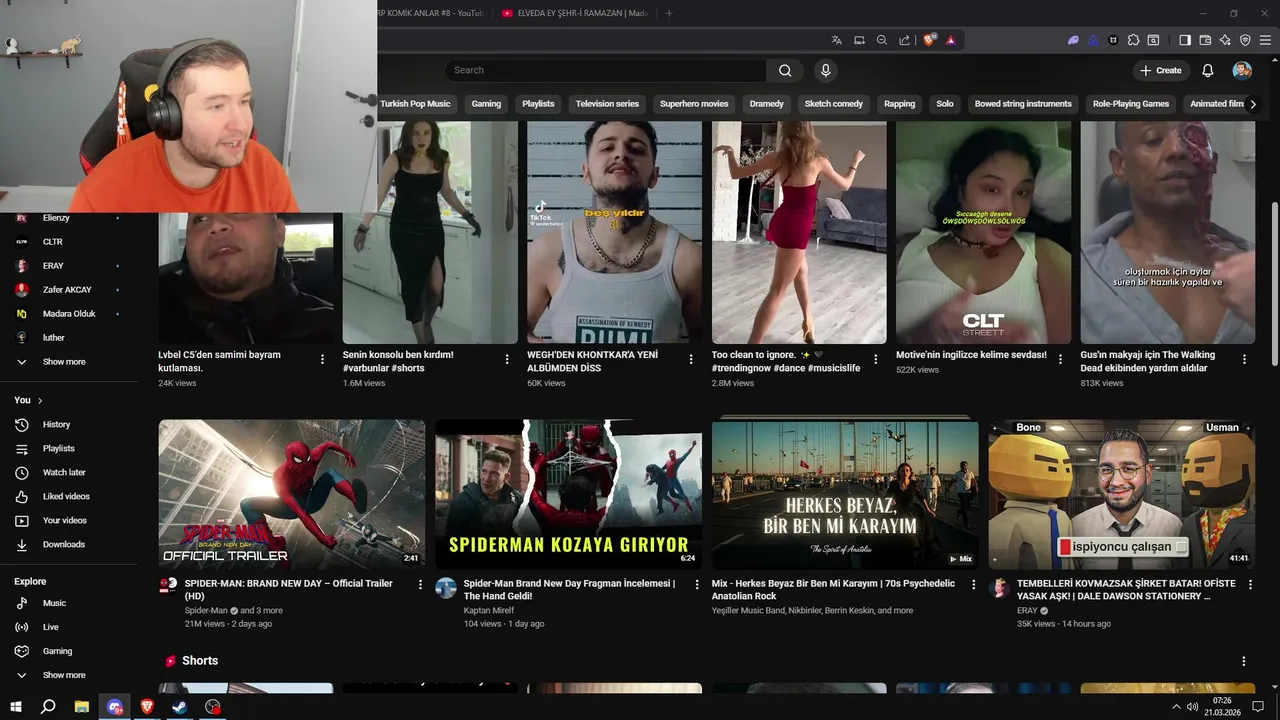Click the install app icon in address bar

coord(859,40)
